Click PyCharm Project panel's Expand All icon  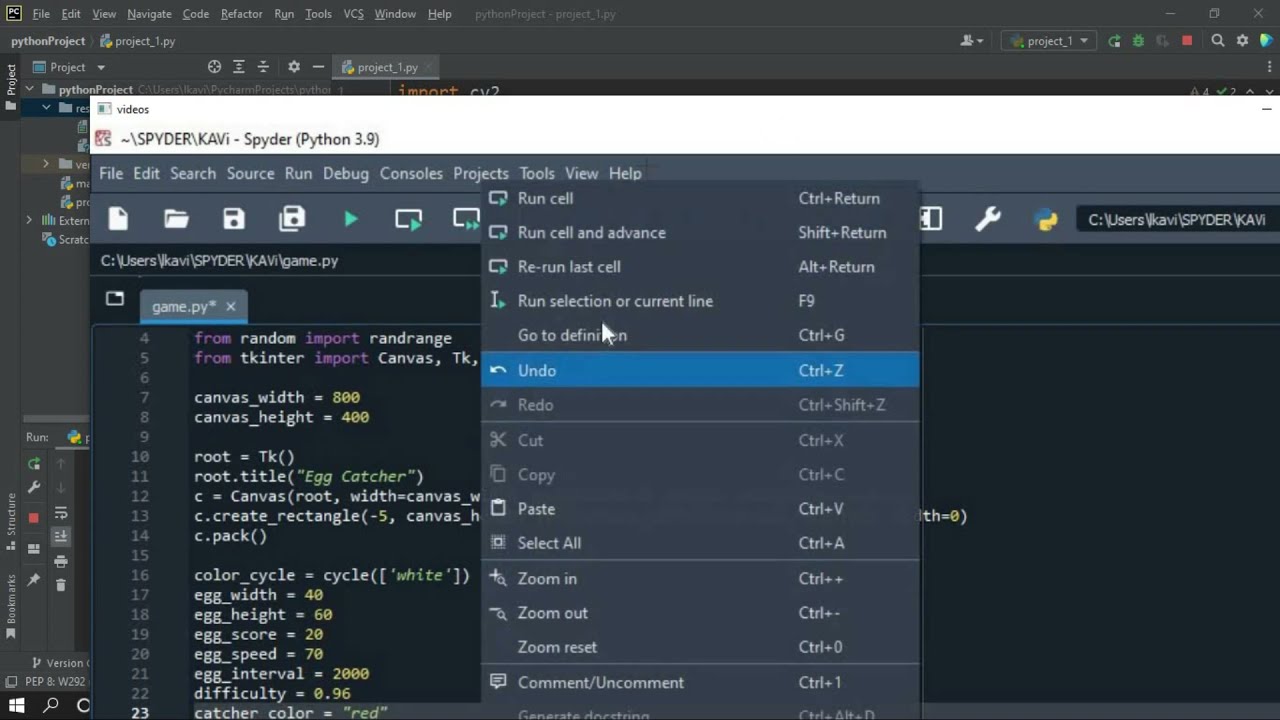[x=239, y=67]
